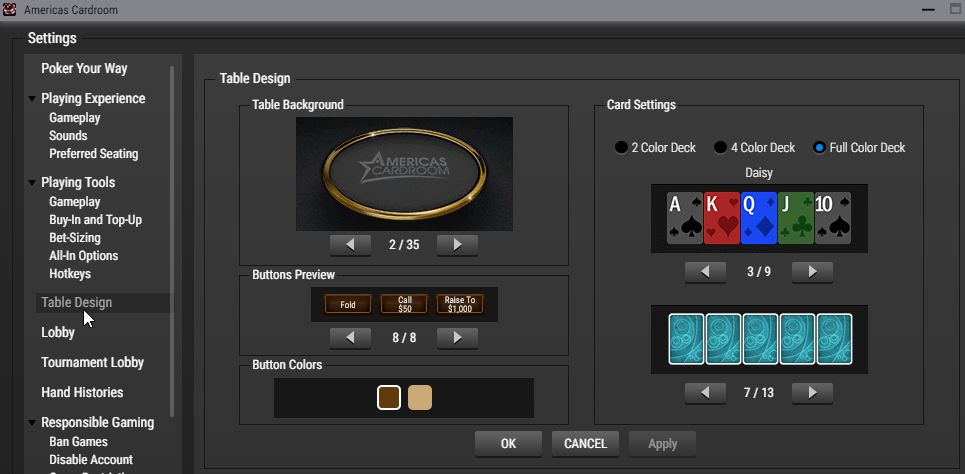
Task: Click the Queen of diamonds card preview
Action: tap(759, 218)
